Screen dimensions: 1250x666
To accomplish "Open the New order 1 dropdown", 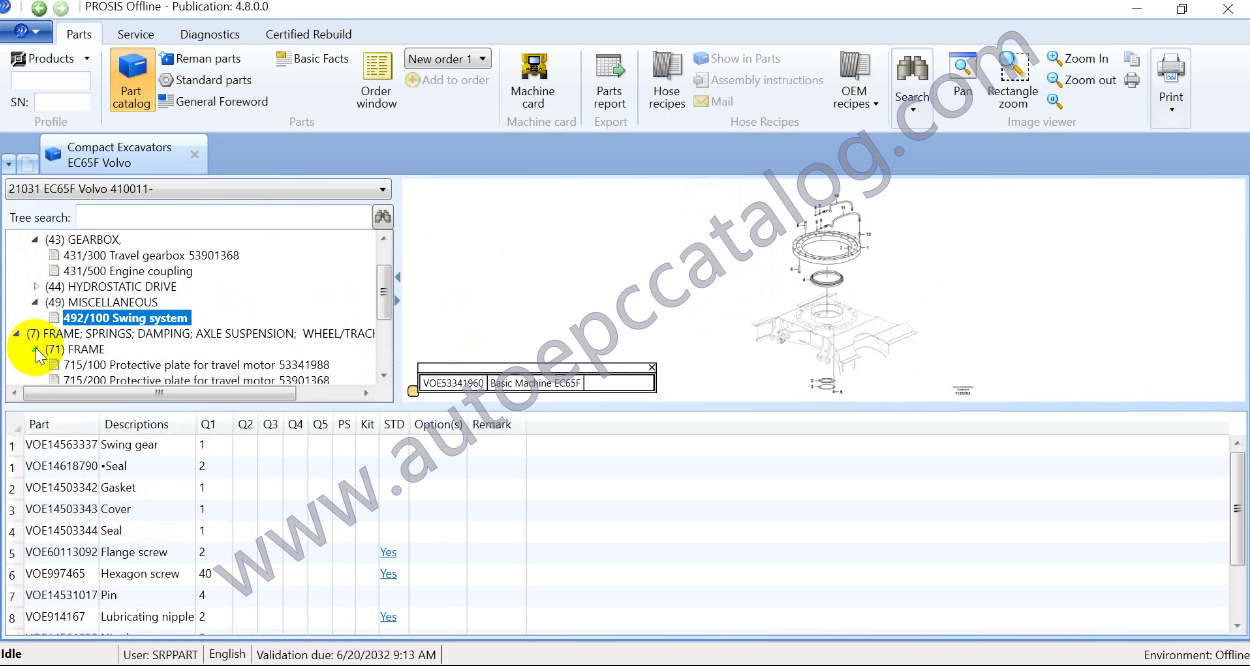I will coord(447,59).
